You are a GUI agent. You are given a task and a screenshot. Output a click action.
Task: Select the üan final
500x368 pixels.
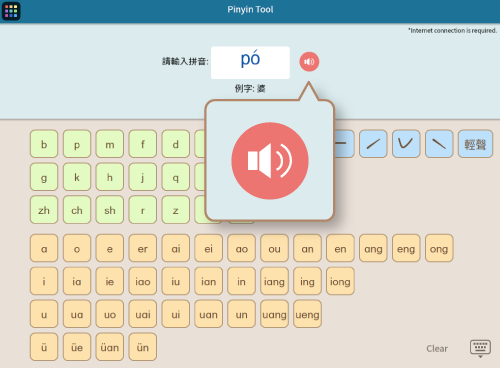click(x=110, y=347)
